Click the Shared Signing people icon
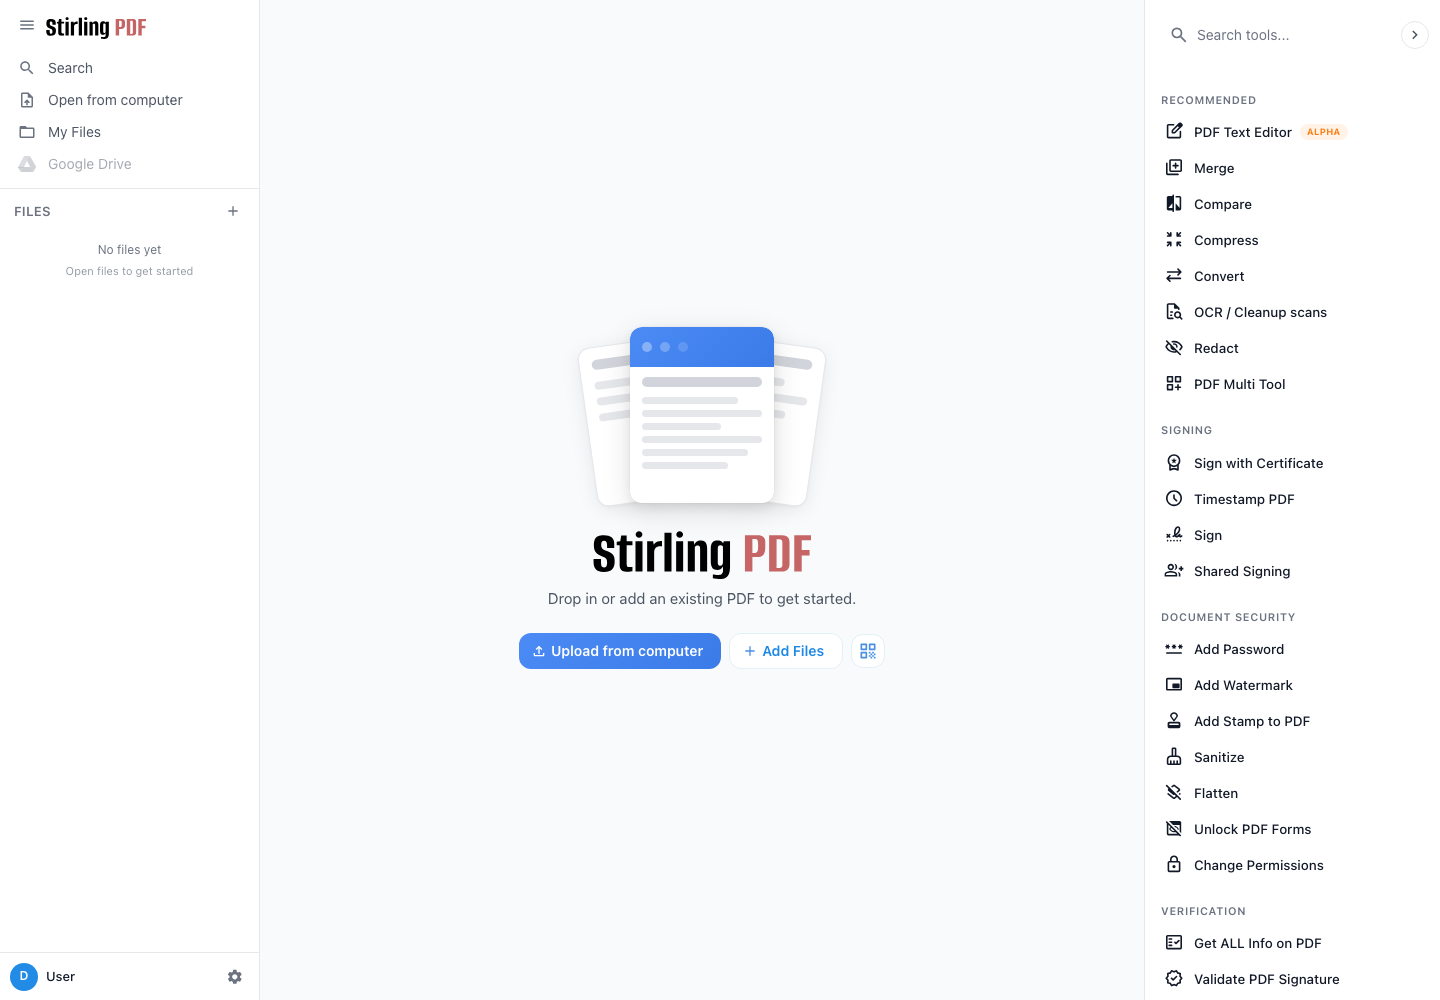This screenshot has height=1000, width=1440. 1174,570
